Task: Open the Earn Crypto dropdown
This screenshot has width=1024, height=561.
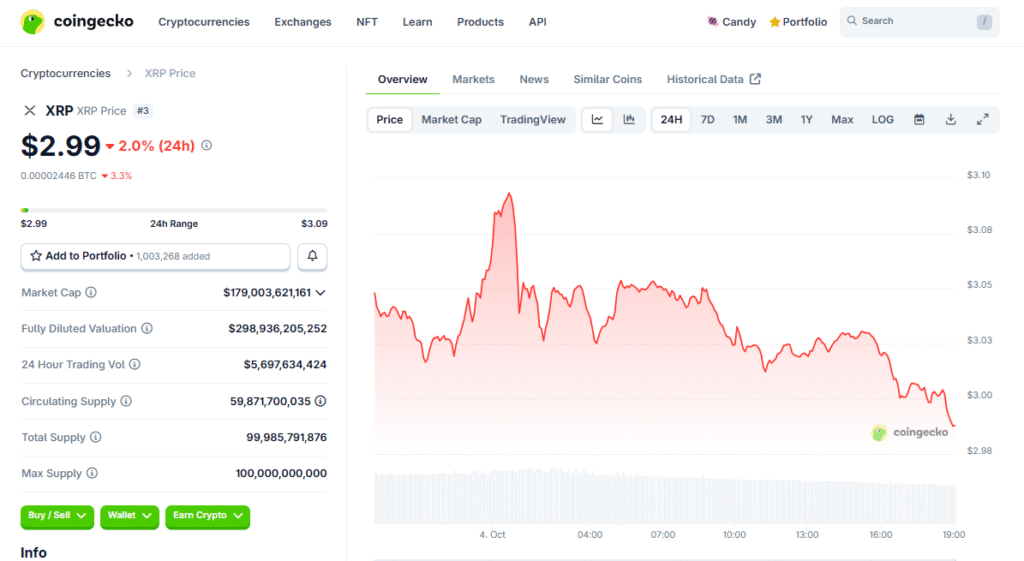Action: (207, 516)
